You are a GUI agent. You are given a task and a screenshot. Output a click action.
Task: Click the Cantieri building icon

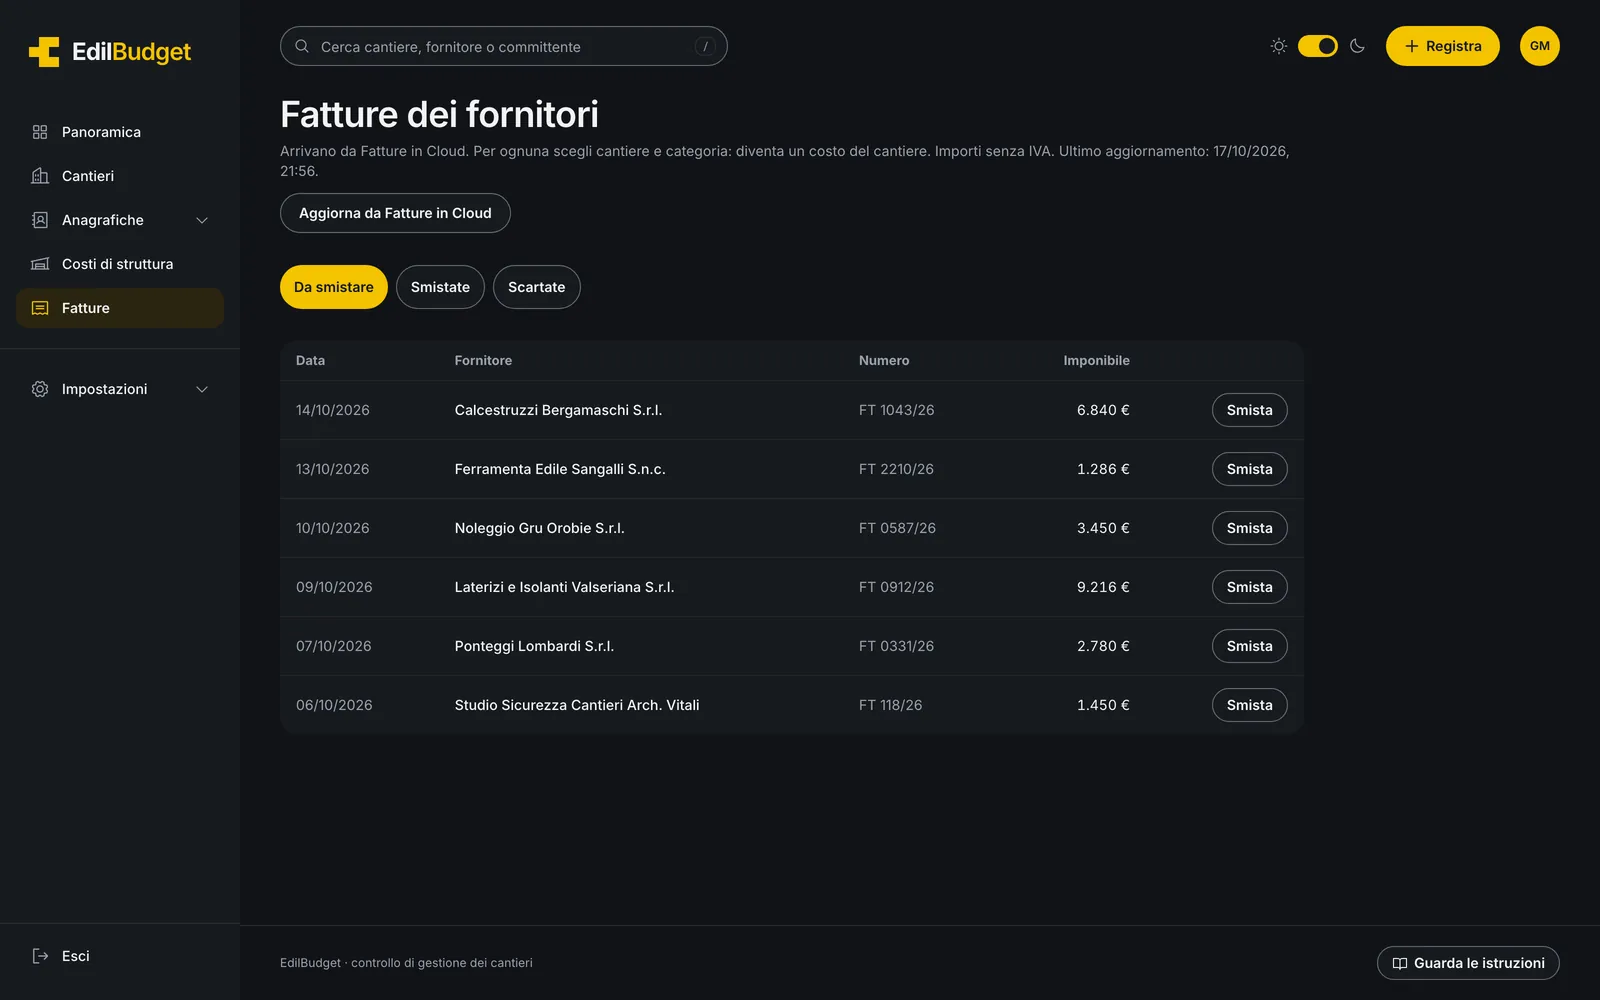(x=40, y=176)
